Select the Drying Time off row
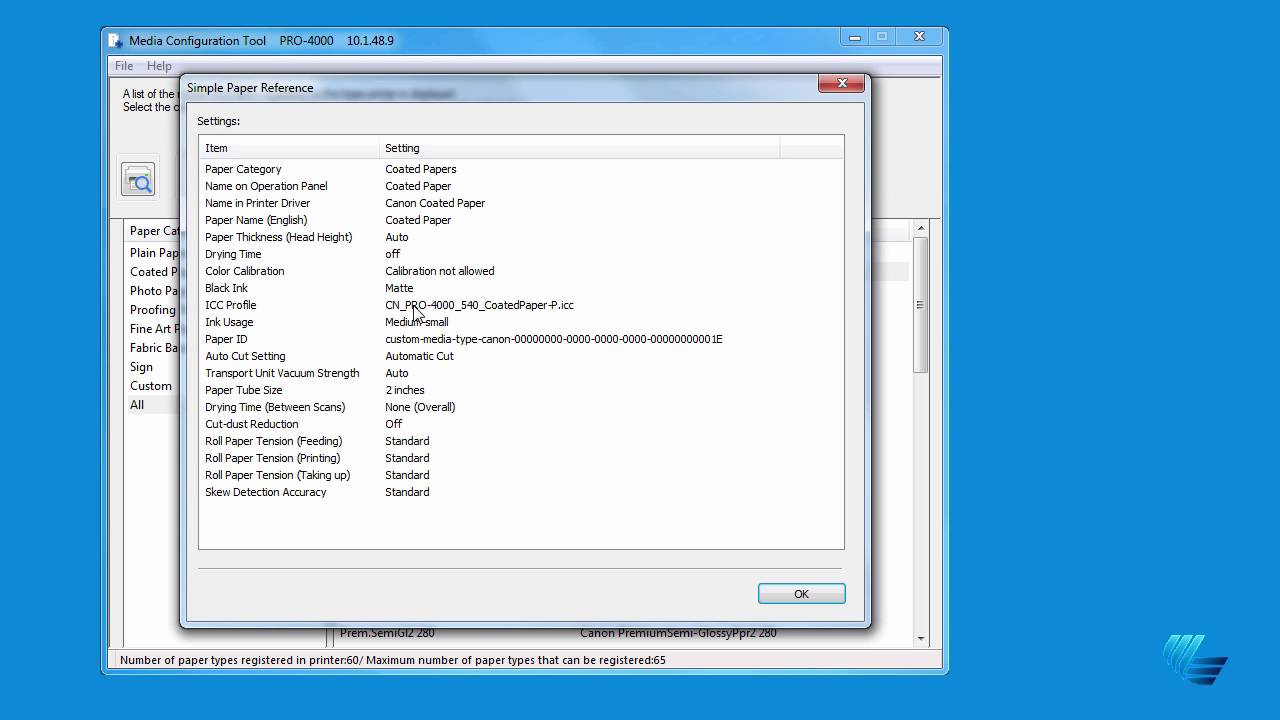 point(520,254)
